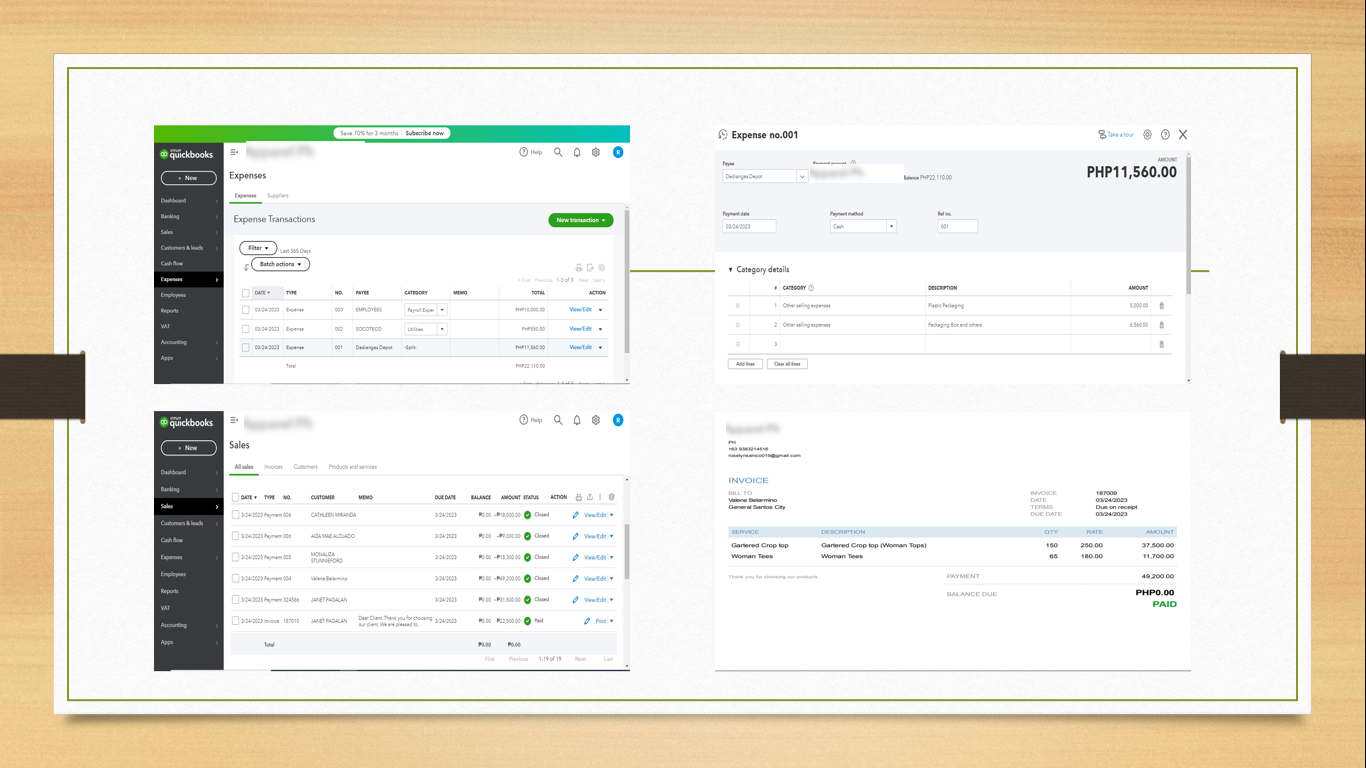Open the Products and services tab
This screenshot has width=1366, height=768.
(x=353, y=467)
